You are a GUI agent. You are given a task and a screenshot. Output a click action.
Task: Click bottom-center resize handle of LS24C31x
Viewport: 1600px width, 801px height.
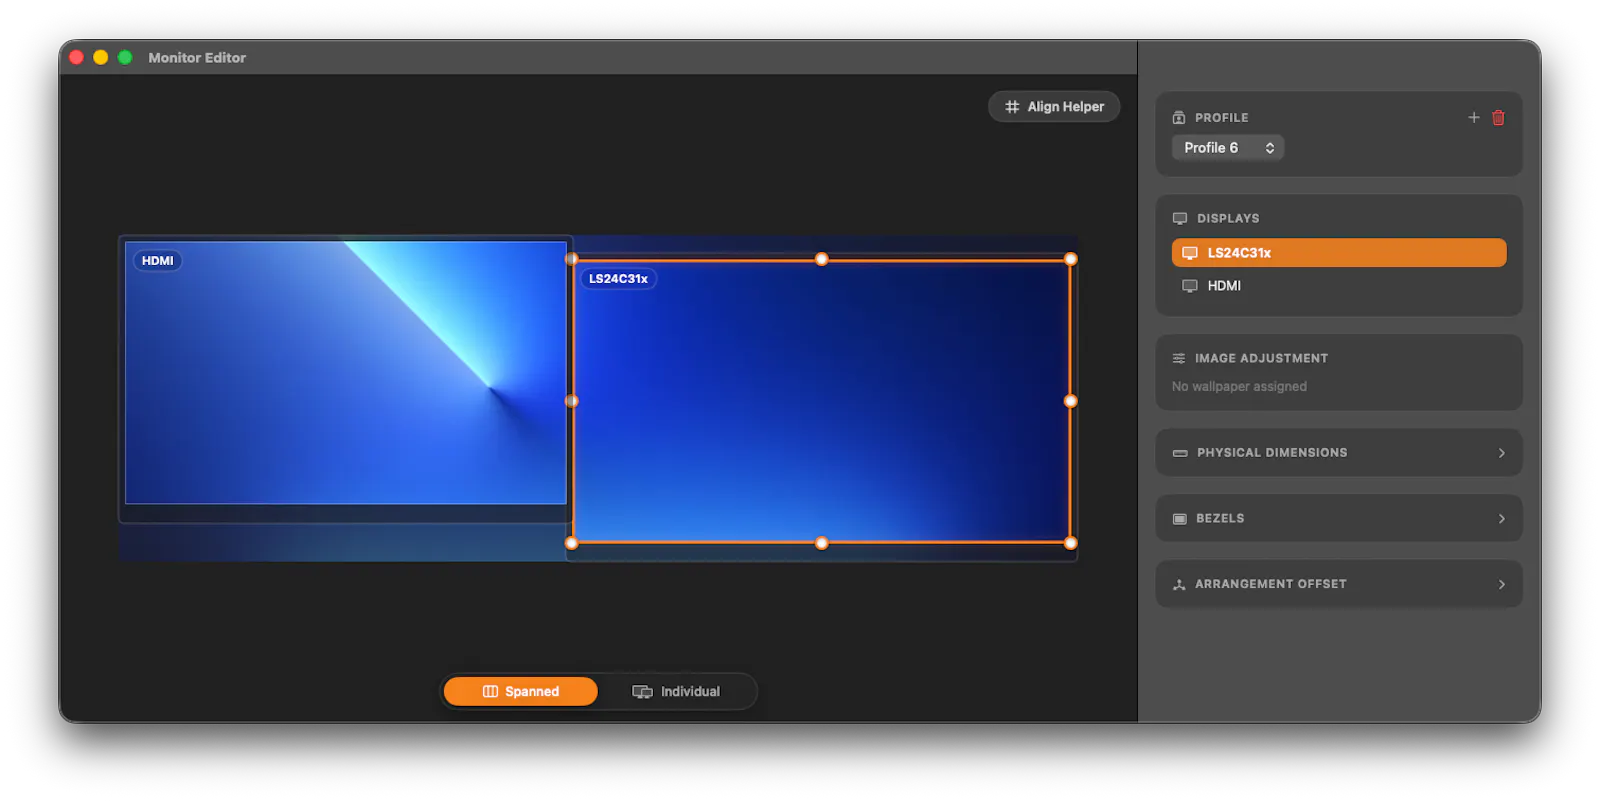click(821, 543)
